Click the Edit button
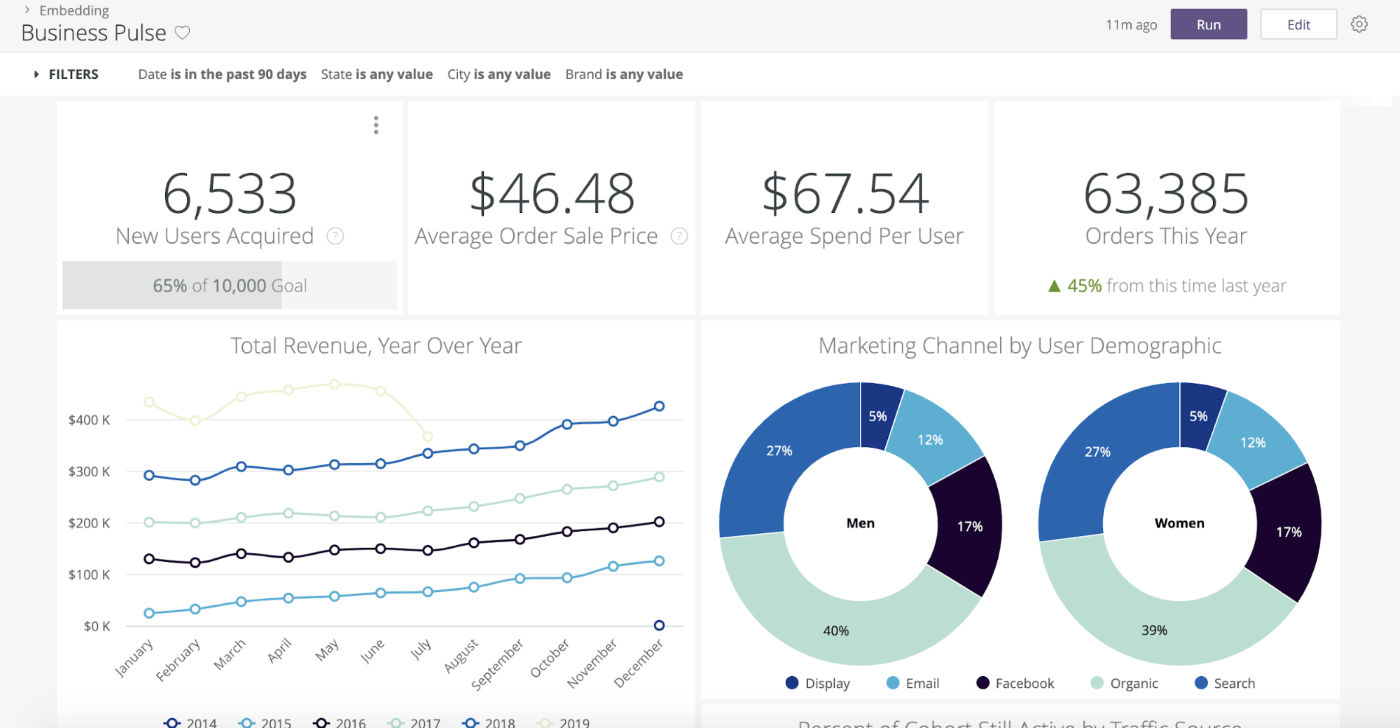Image resolution: width=1400 pixels, height=728 pixels. coord(1298,23)
